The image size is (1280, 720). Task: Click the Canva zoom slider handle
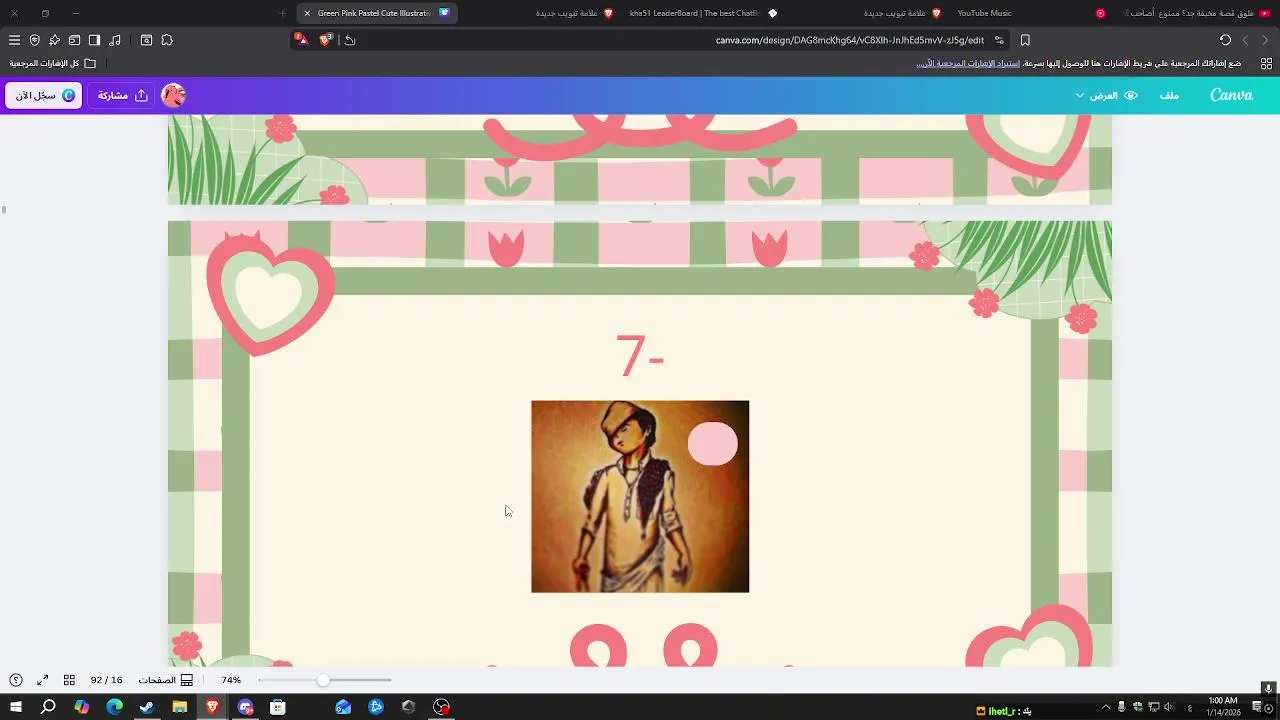pos(323,680)
